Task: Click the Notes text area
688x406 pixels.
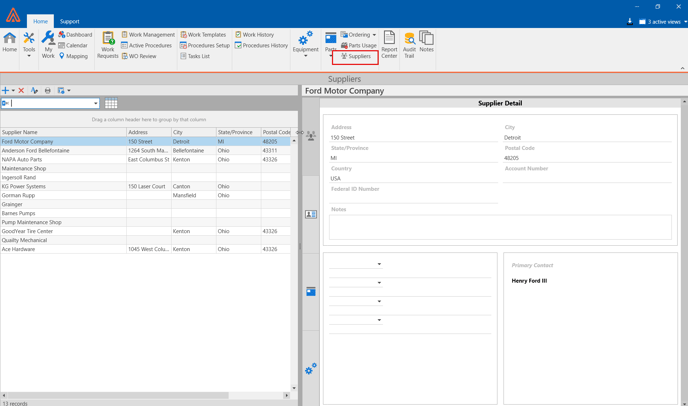Action: click(x=500, y=227)
